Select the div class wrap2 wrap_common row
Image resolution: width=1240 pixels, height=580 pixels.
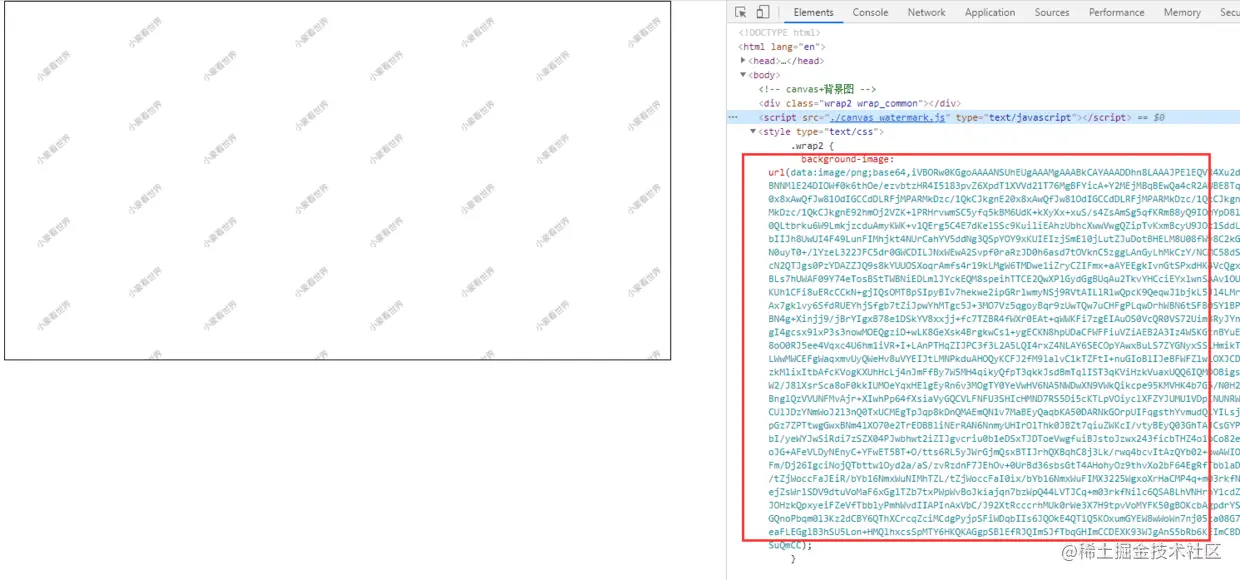[860, 103]
